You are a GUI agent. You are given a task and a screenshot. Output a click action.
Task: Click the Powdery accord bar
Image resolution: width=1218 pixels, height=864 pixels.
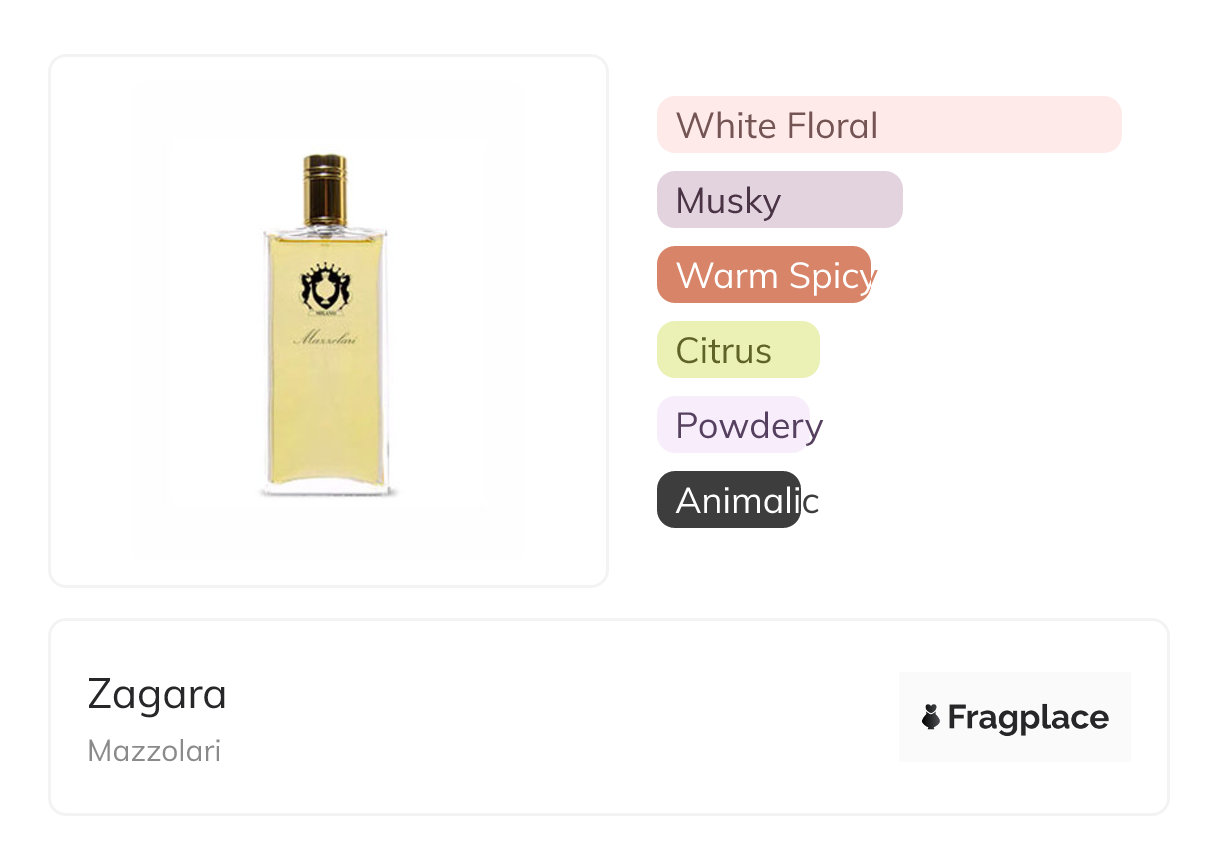733,425
